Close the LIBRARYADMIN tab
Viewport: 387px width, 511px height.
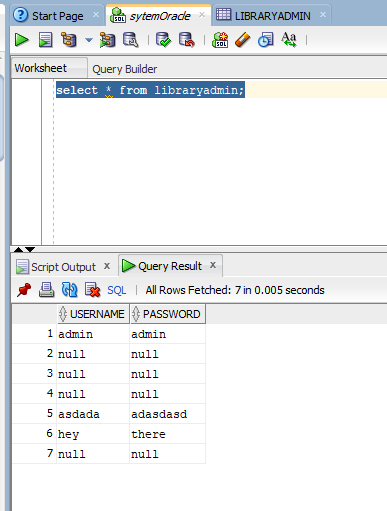(x=323, y=15)
